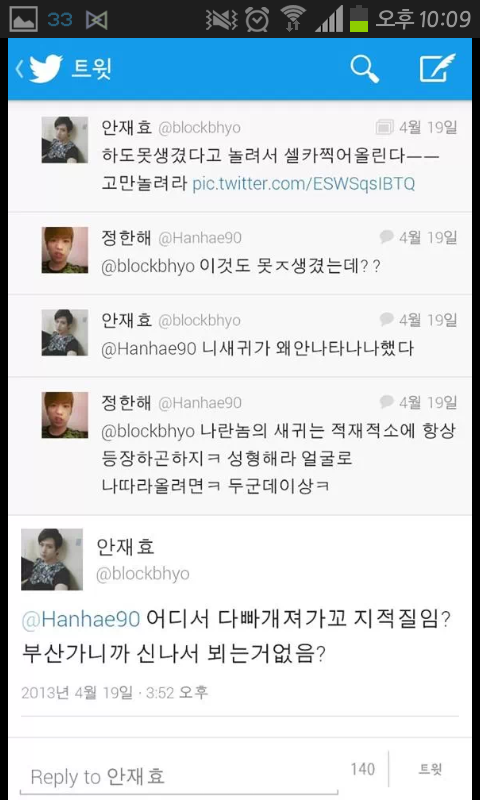Open 안재효's large avatar in the main tweet
The image size is (480, 800).
(52, 559)
